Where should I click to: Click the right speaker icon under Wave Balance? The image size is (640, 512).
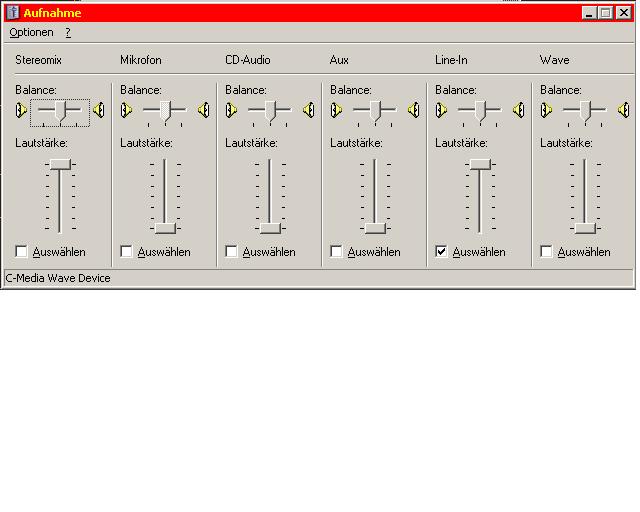click(x=623, y=110)
